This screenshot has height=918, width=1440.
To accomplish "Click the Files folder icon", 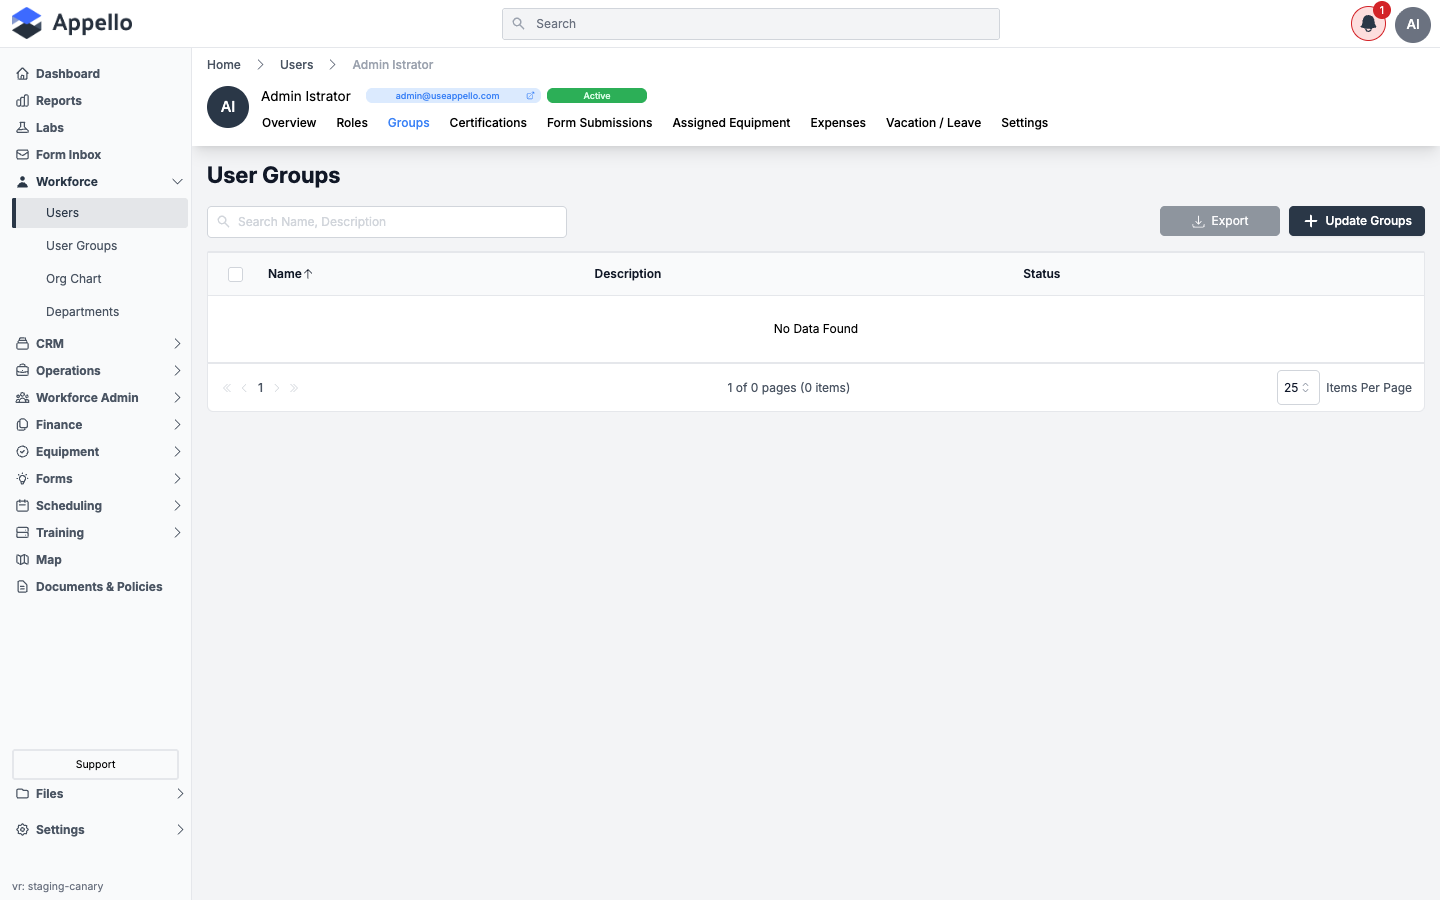I will (22, 794).
